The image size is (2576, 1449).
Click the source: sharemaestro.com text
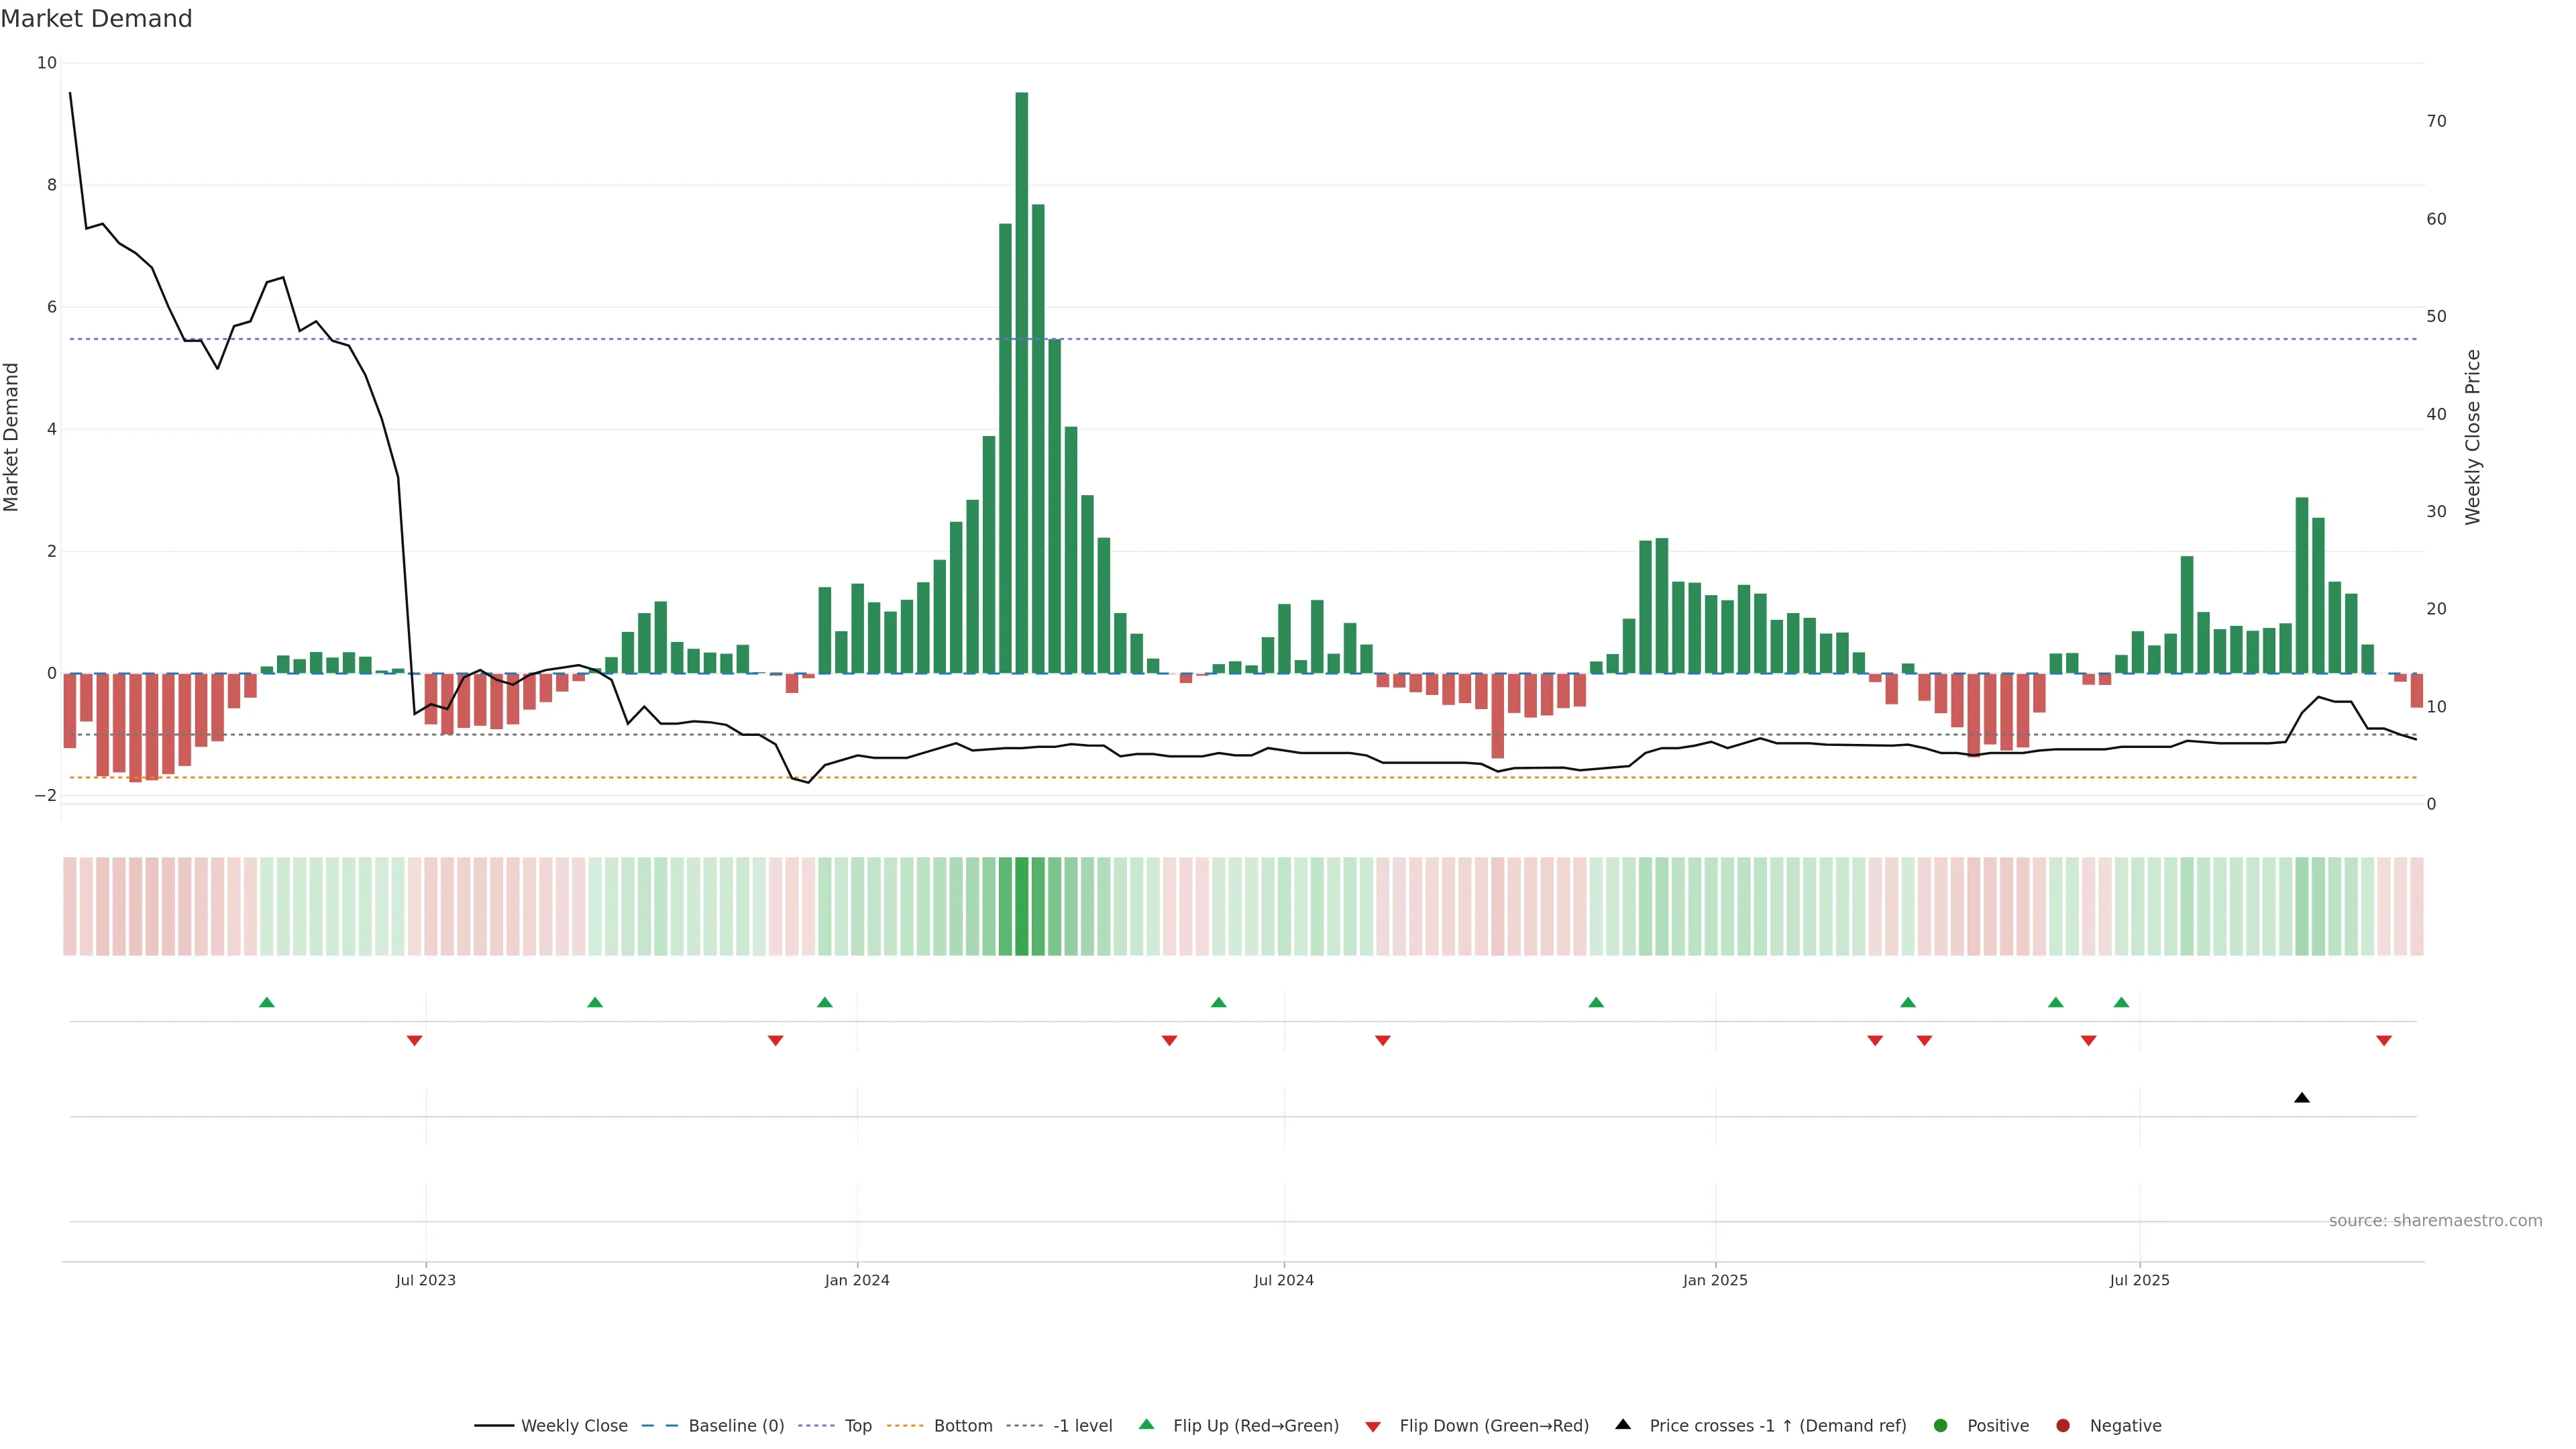pos(2435,1221)
